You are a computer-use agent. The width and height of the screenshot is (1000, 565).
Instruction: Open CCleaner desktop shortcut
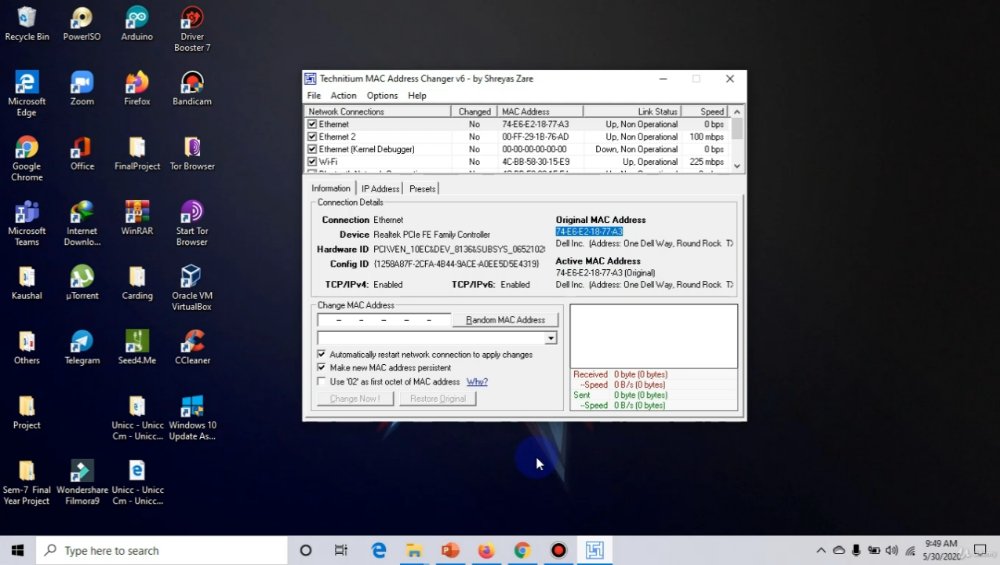[x=192, y=348]
